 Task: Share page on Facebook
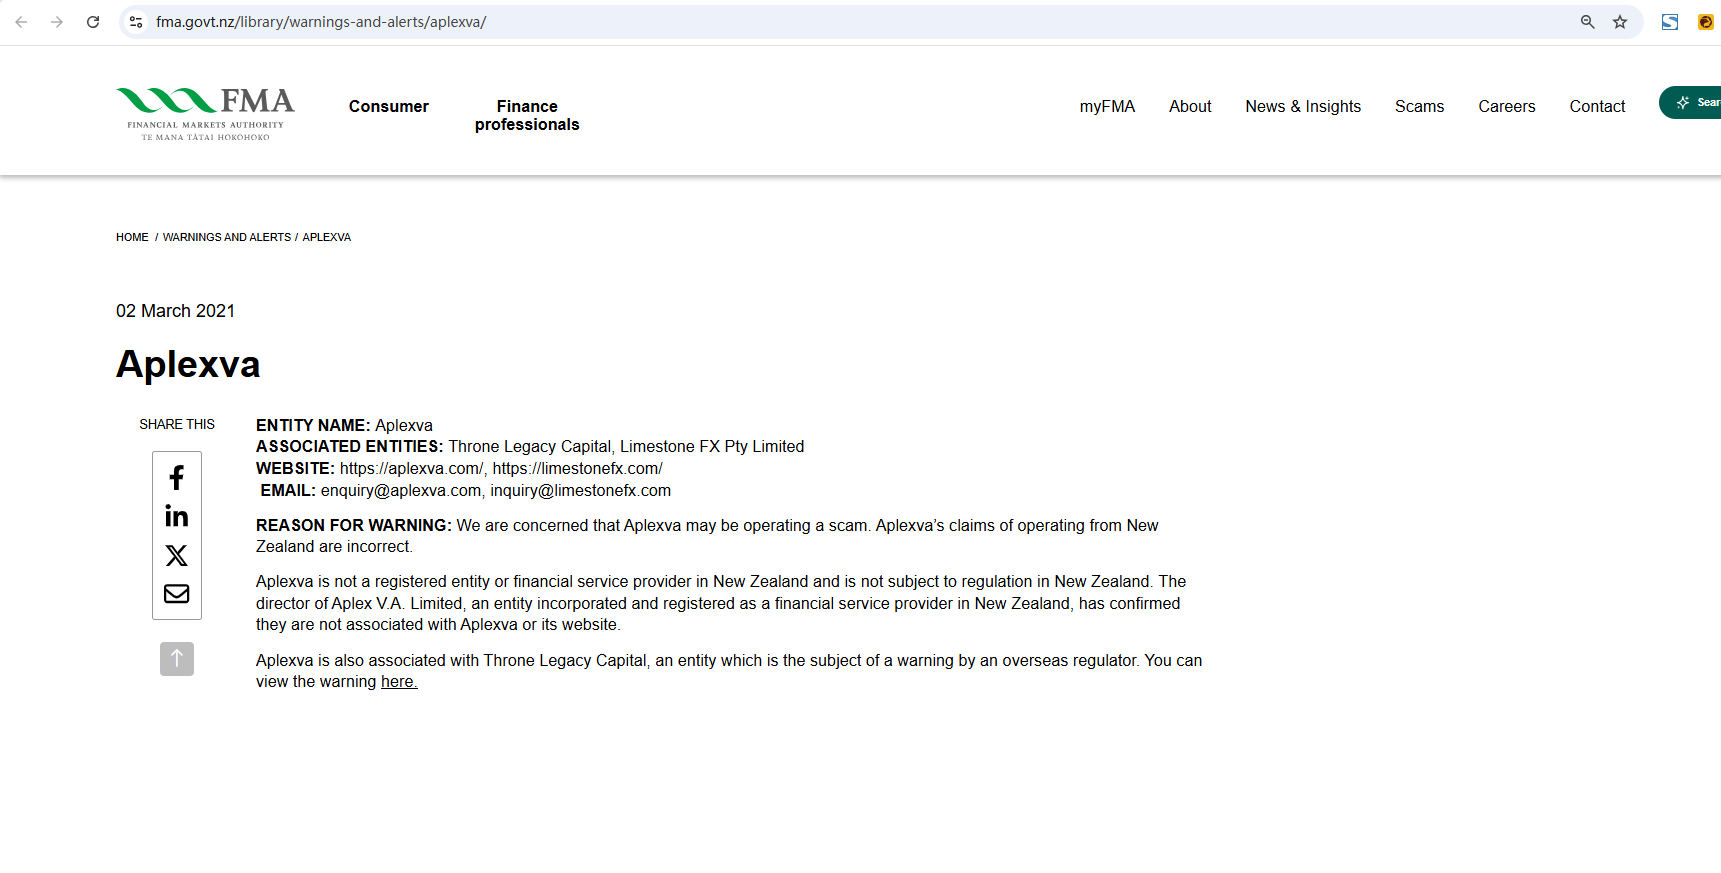point(176,478)
